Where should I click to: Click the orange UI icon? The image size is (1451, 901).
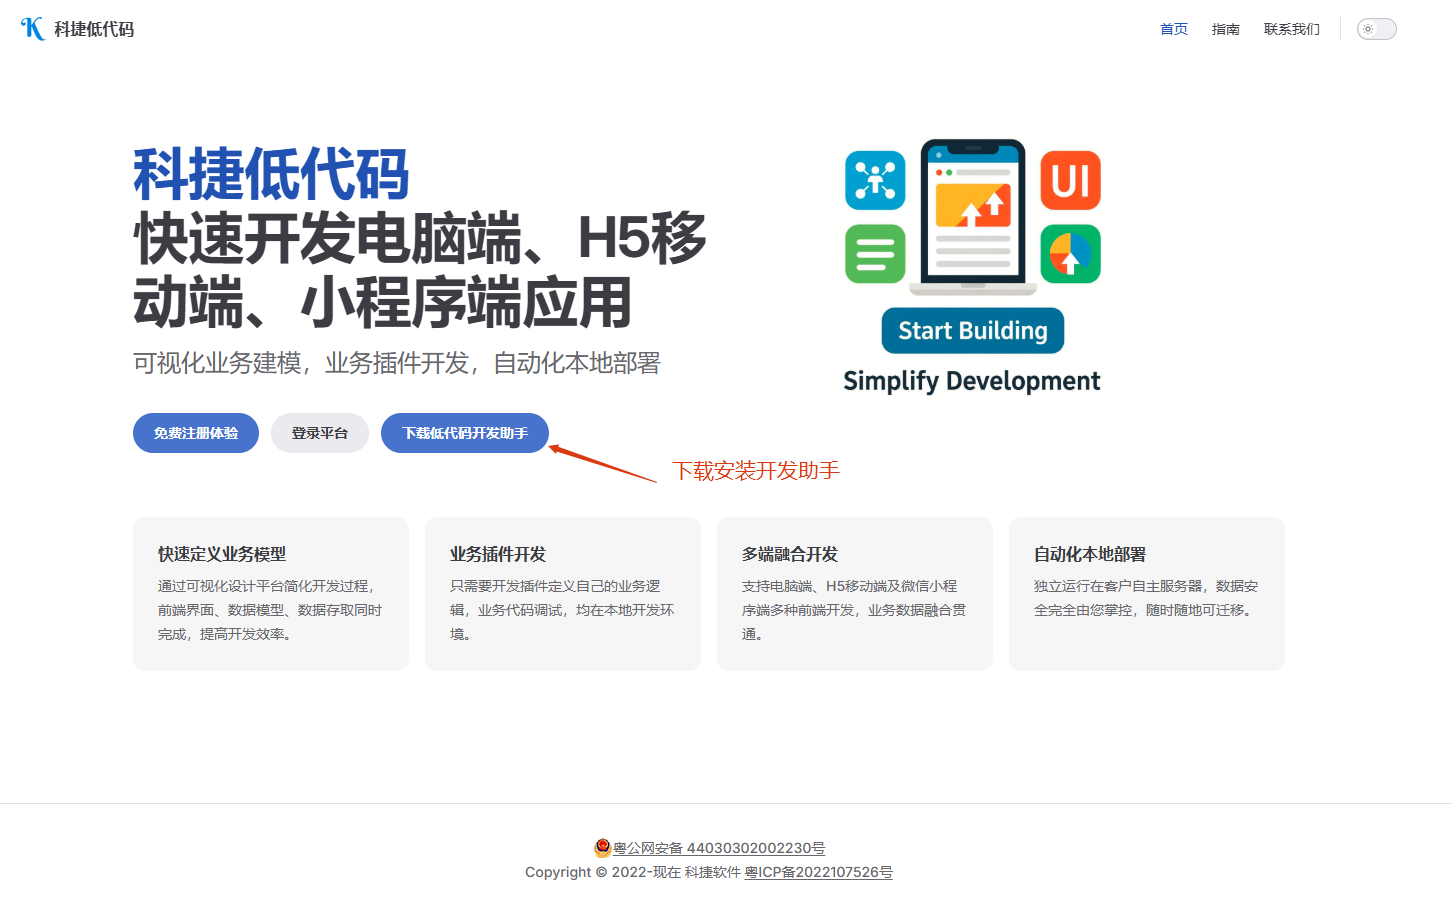point(1070,180)
